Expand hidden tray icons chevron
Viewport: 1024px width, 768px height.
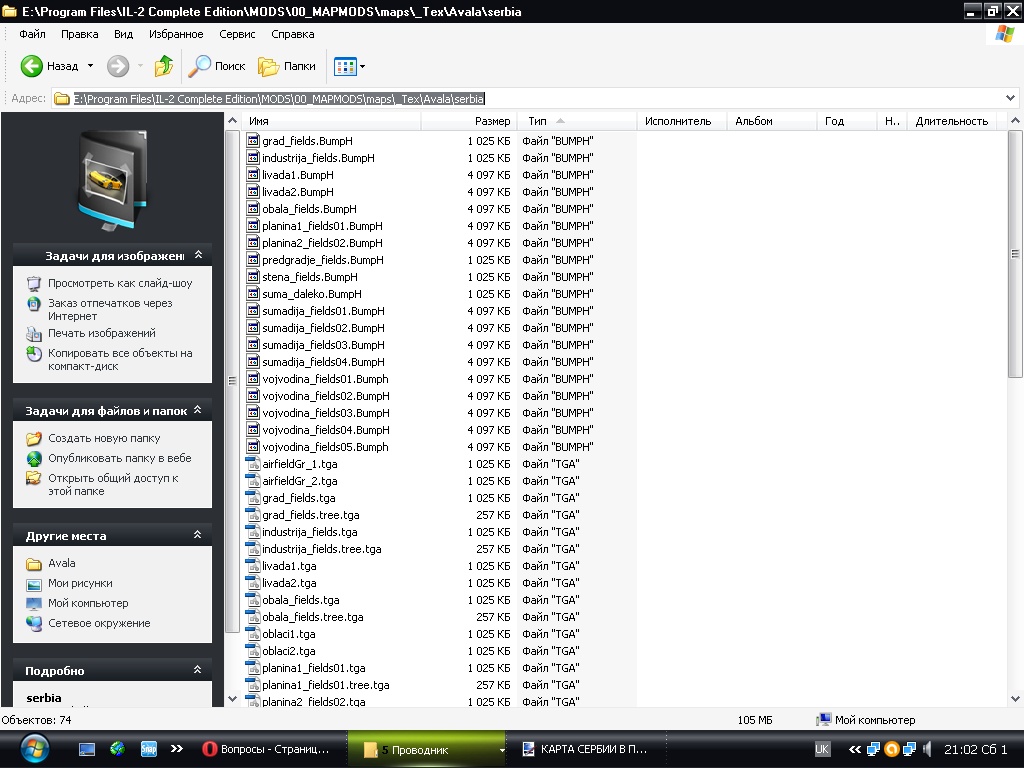854,749
